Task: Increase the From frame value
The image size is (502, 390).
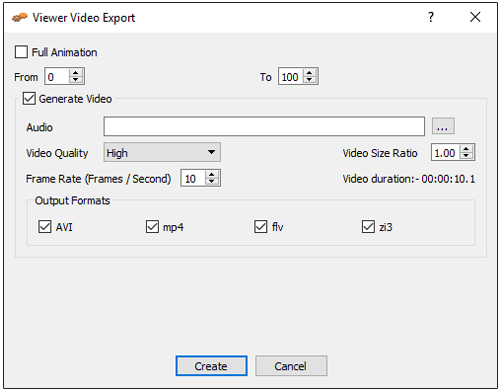Action: [x=76, y=73]
